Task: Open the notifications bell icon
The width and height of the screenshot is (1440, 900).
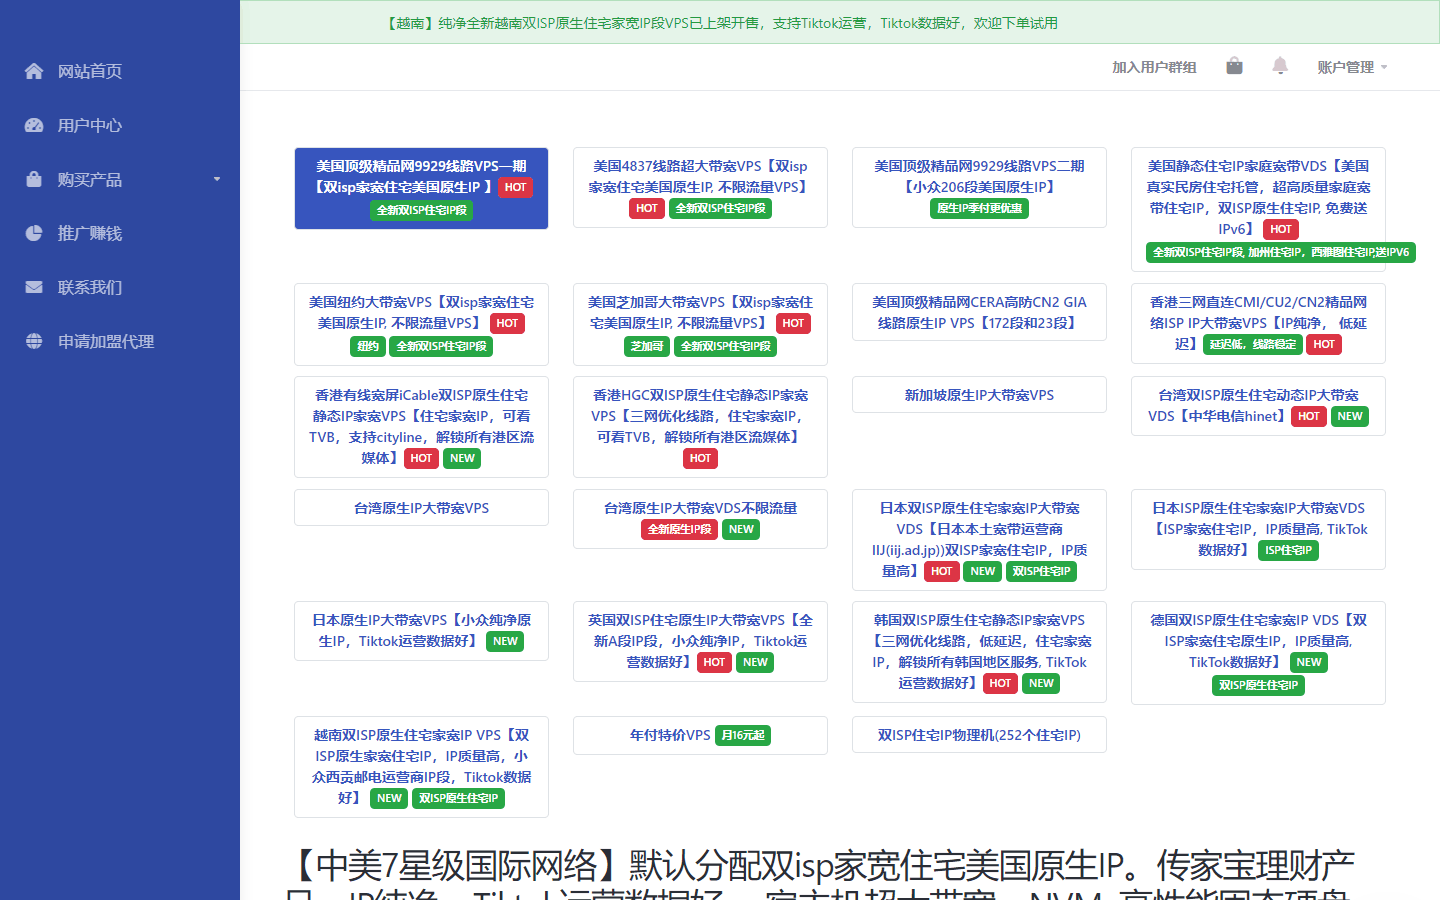Action: coord(1280,66)
